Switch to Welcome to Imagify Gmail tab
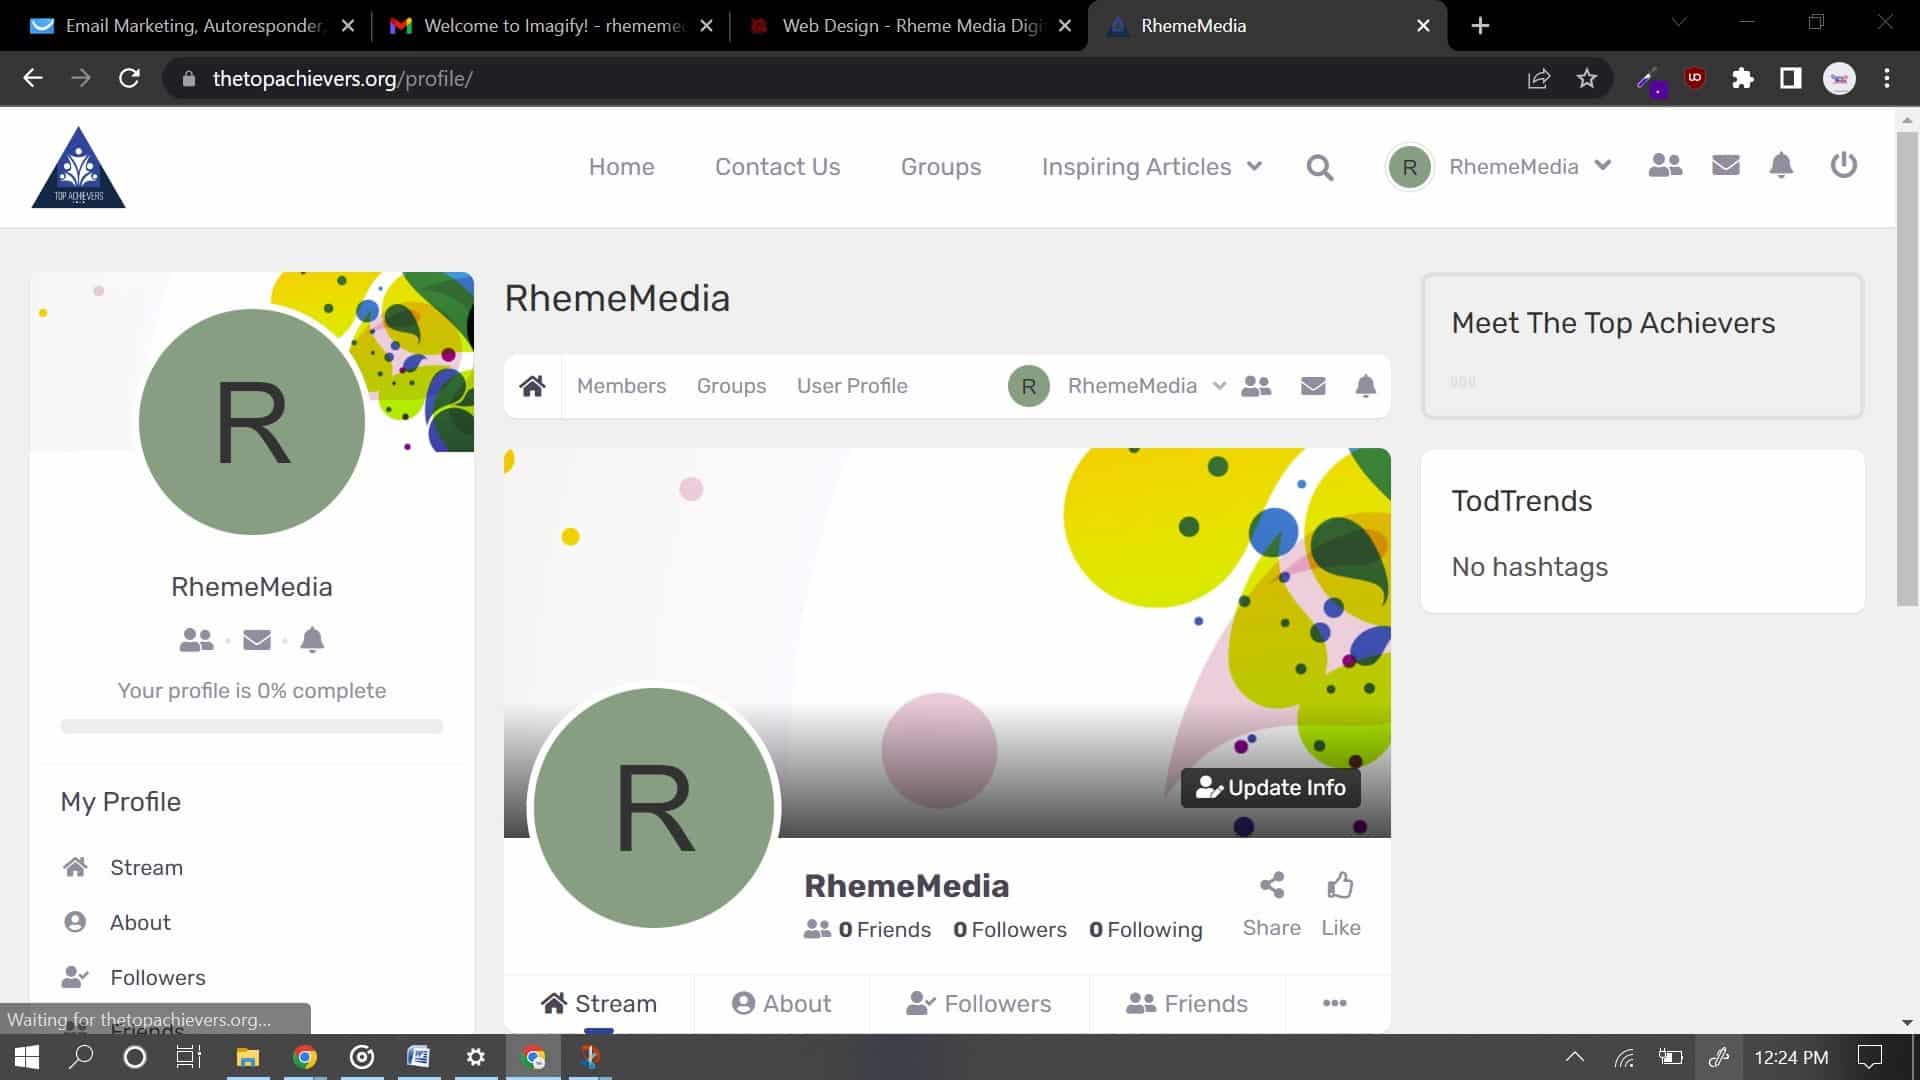Viewport: 1920px width, 1080px height. (552, 26)
